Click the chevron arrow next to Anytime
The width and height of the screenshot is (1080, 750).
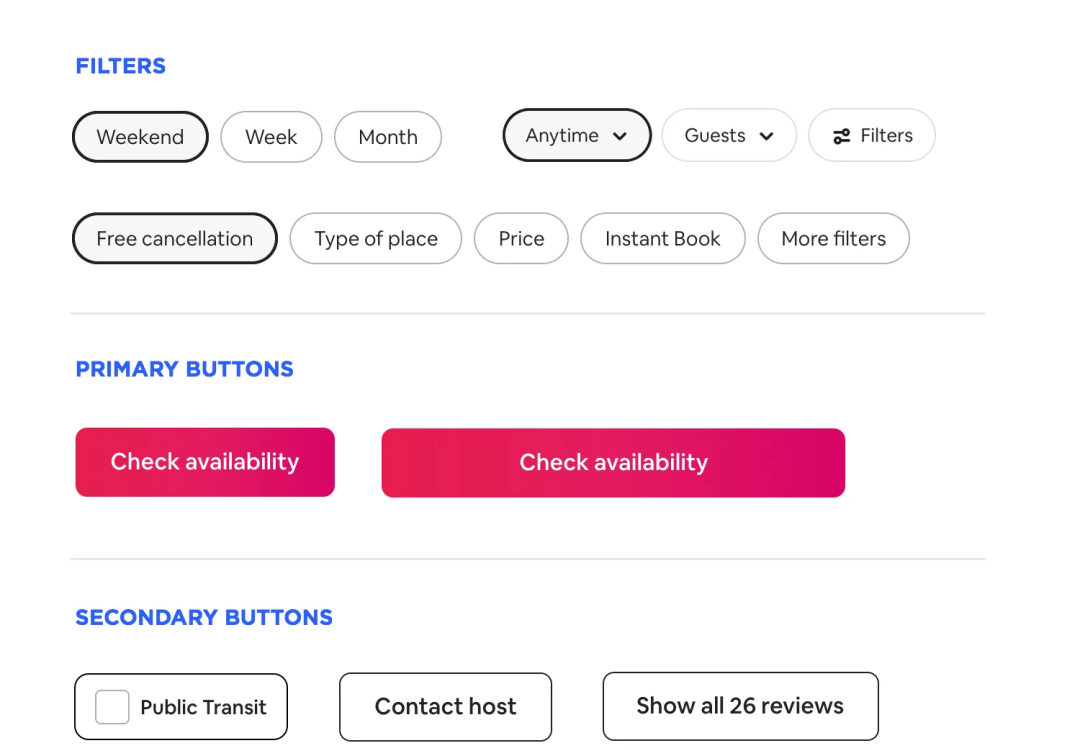tap(620, 137)
